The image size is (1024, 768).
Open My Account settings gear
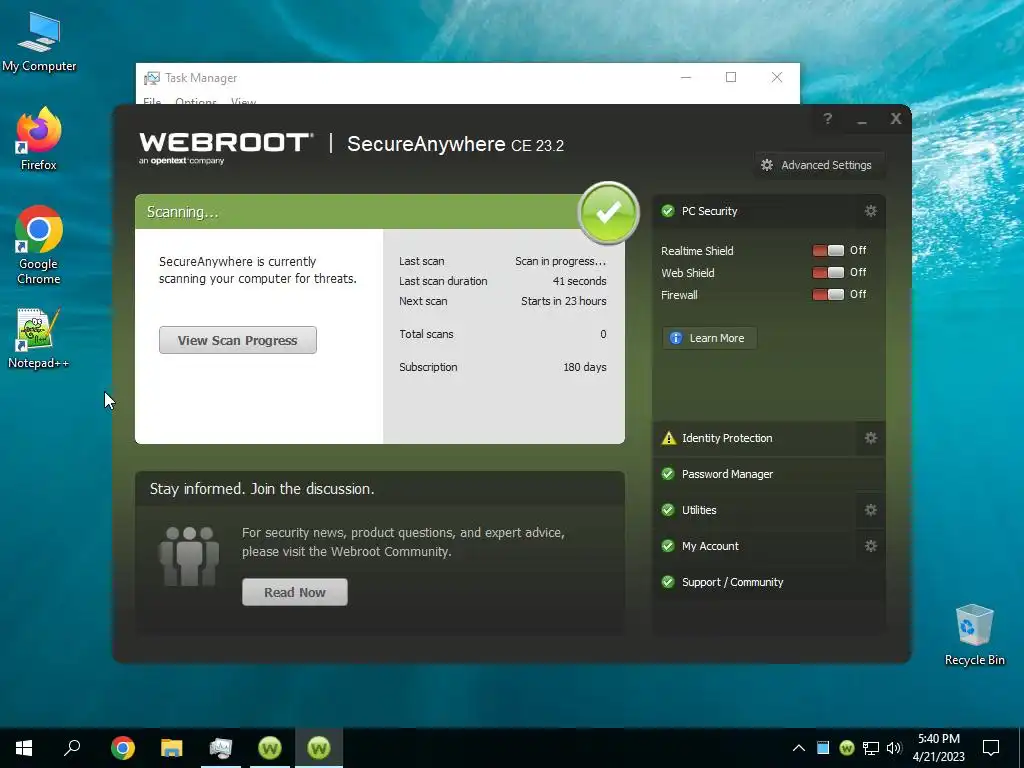871,546
